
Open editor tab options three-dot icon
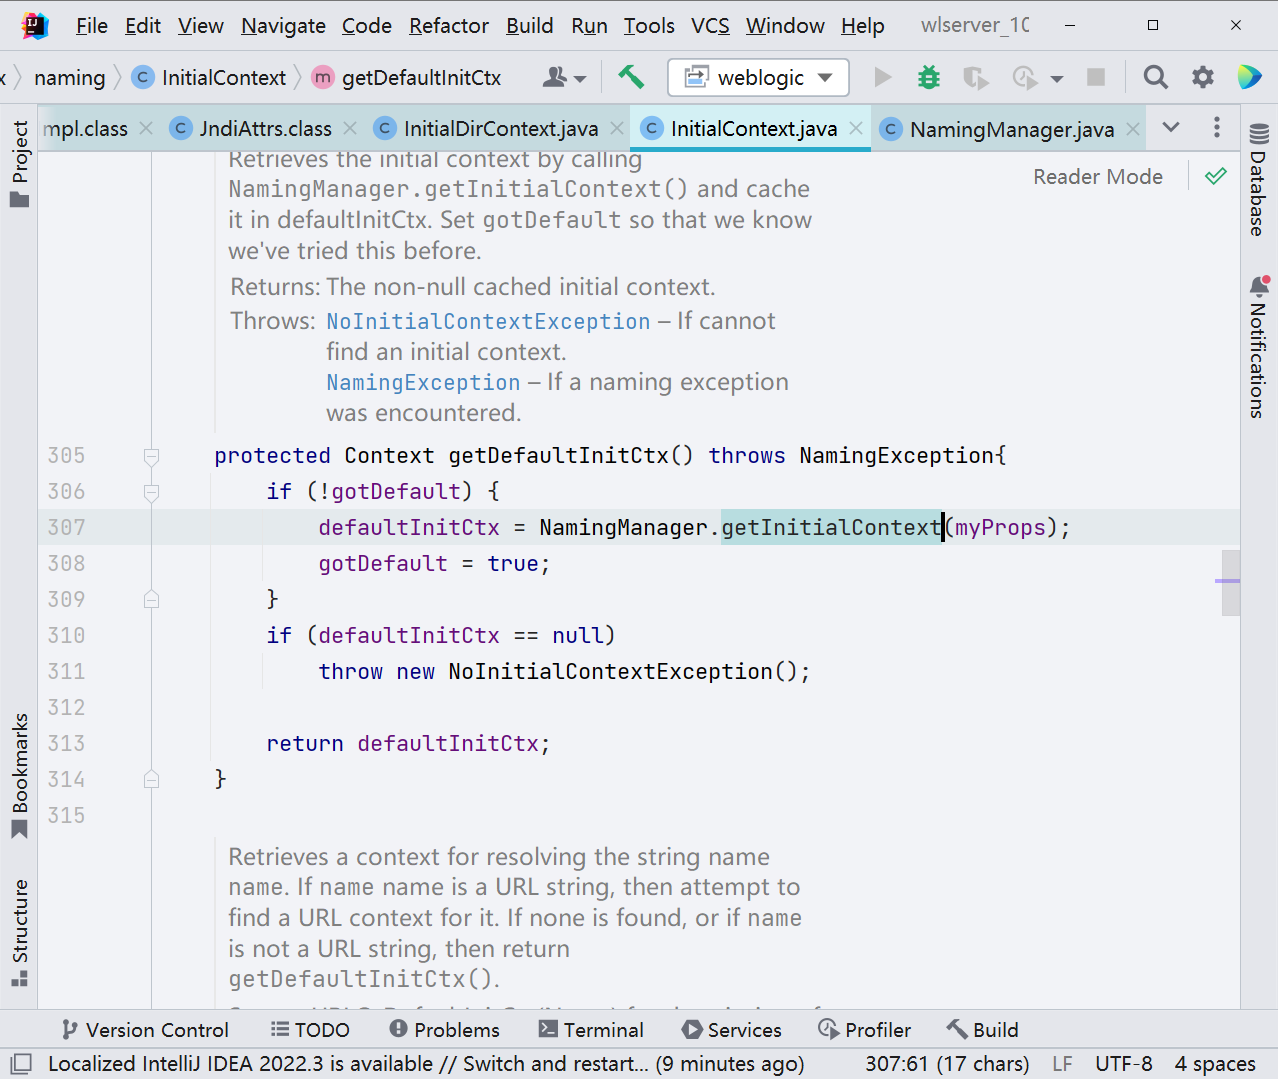click(1216, 127)
